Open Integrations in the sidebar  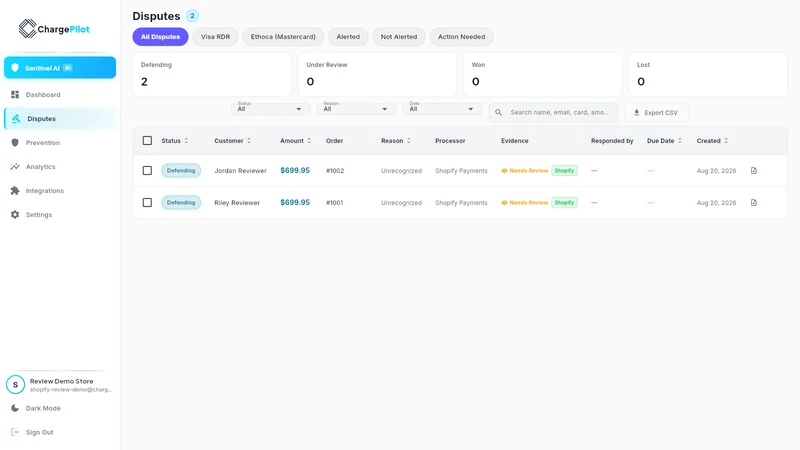[60, 190]
